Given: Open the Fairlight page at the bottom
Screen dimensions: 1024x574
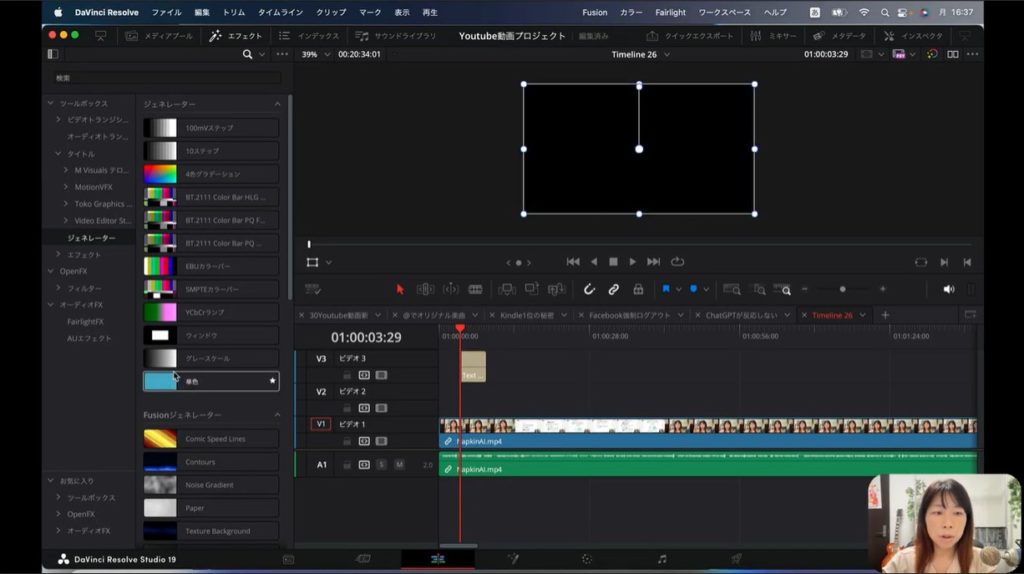Looking at the screenshot, I should [x=661, y=559].
